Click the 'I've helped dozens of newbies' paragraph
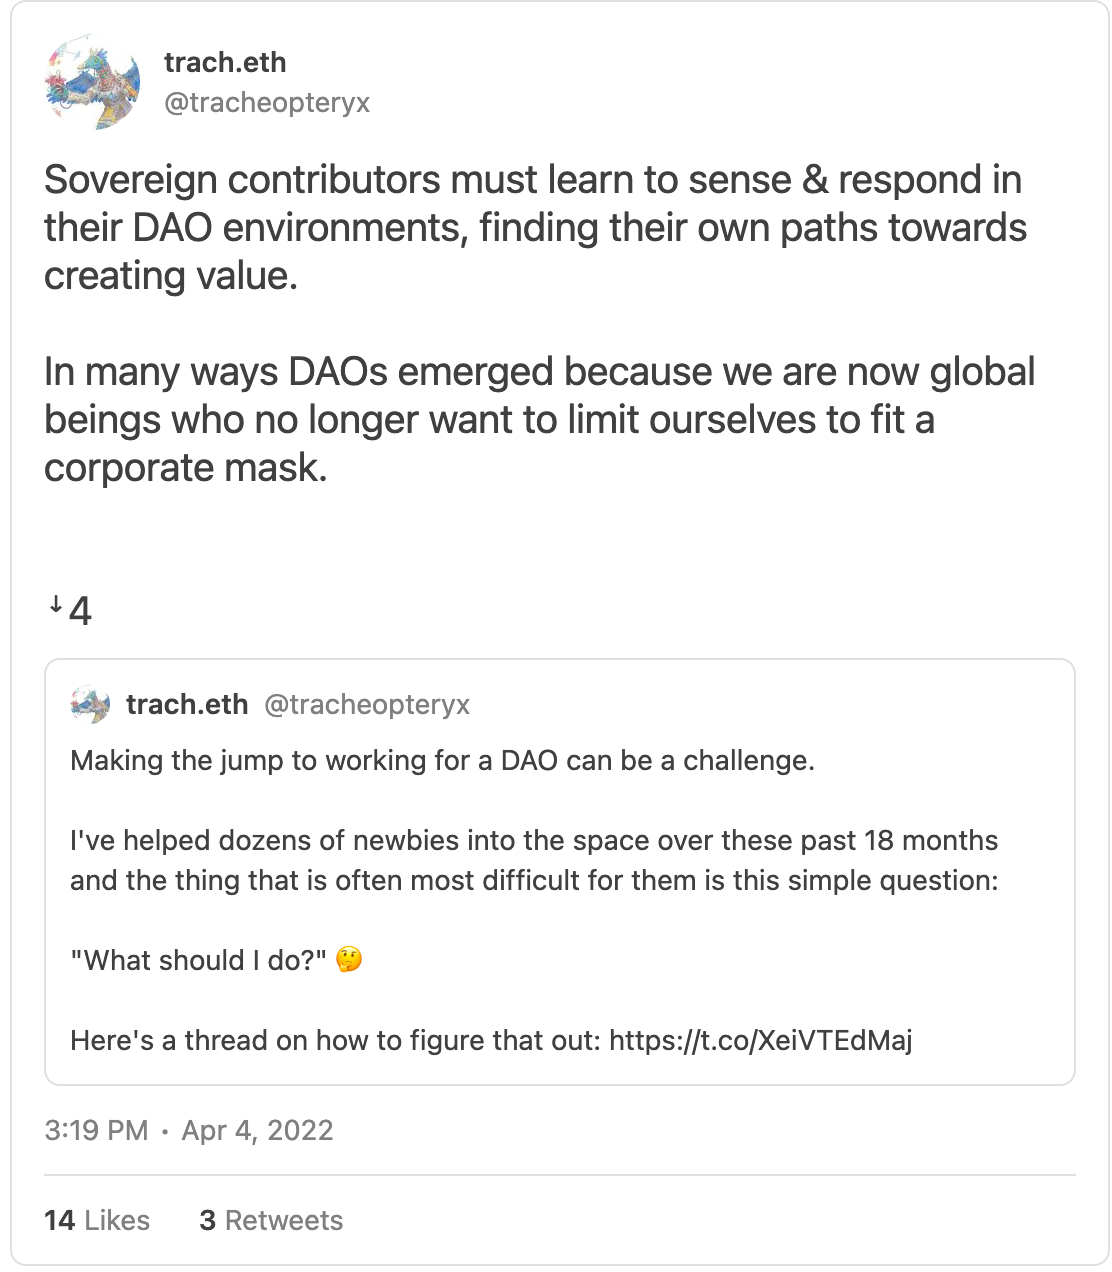Screen dimensions: 1112x1272 (x=534, y=860)
